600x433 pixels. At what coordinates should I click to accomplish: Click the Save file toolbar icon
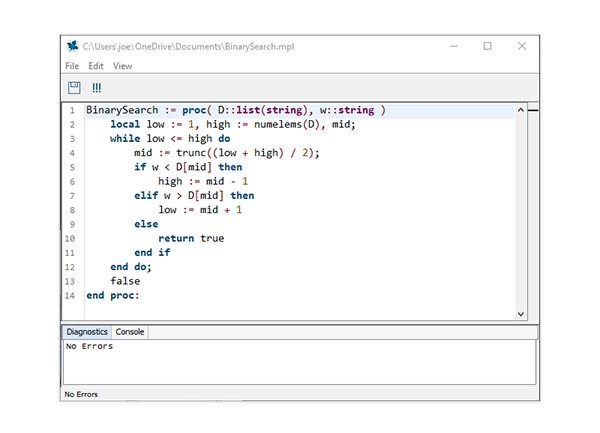(74, 88)
